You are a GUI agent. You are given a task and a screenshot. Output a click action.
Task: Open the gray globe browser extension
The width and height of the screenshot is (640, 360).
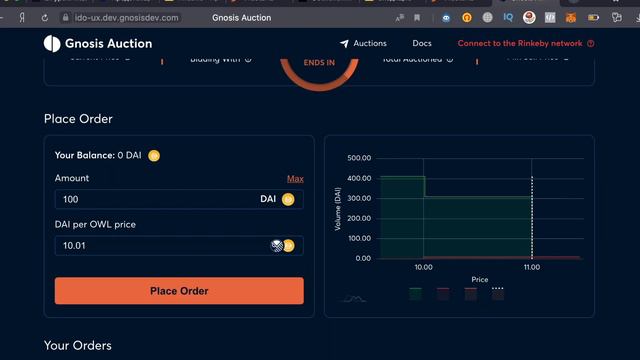point(487,18)
